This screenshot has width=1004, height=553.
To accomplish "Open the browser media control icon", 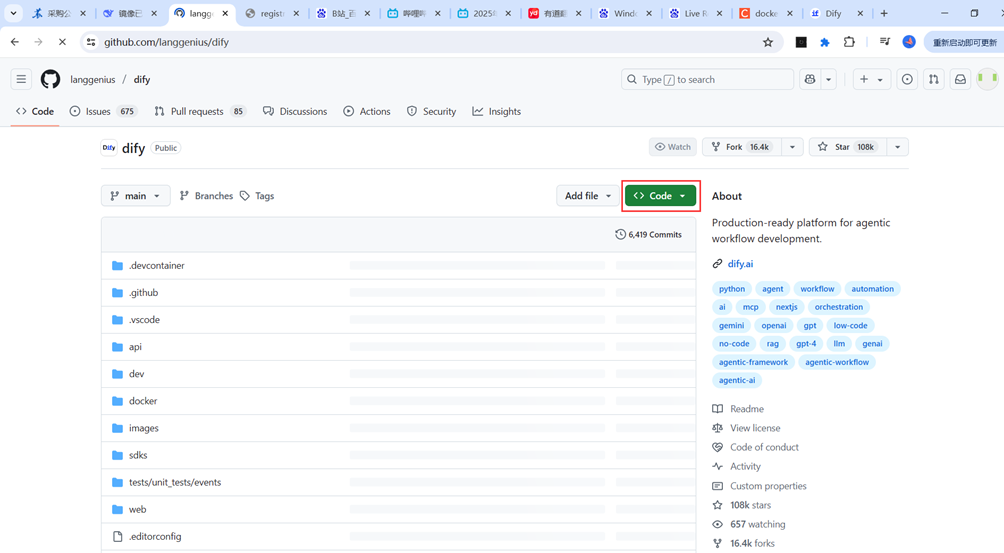I will pyautogui.click(x=884, y=42).
